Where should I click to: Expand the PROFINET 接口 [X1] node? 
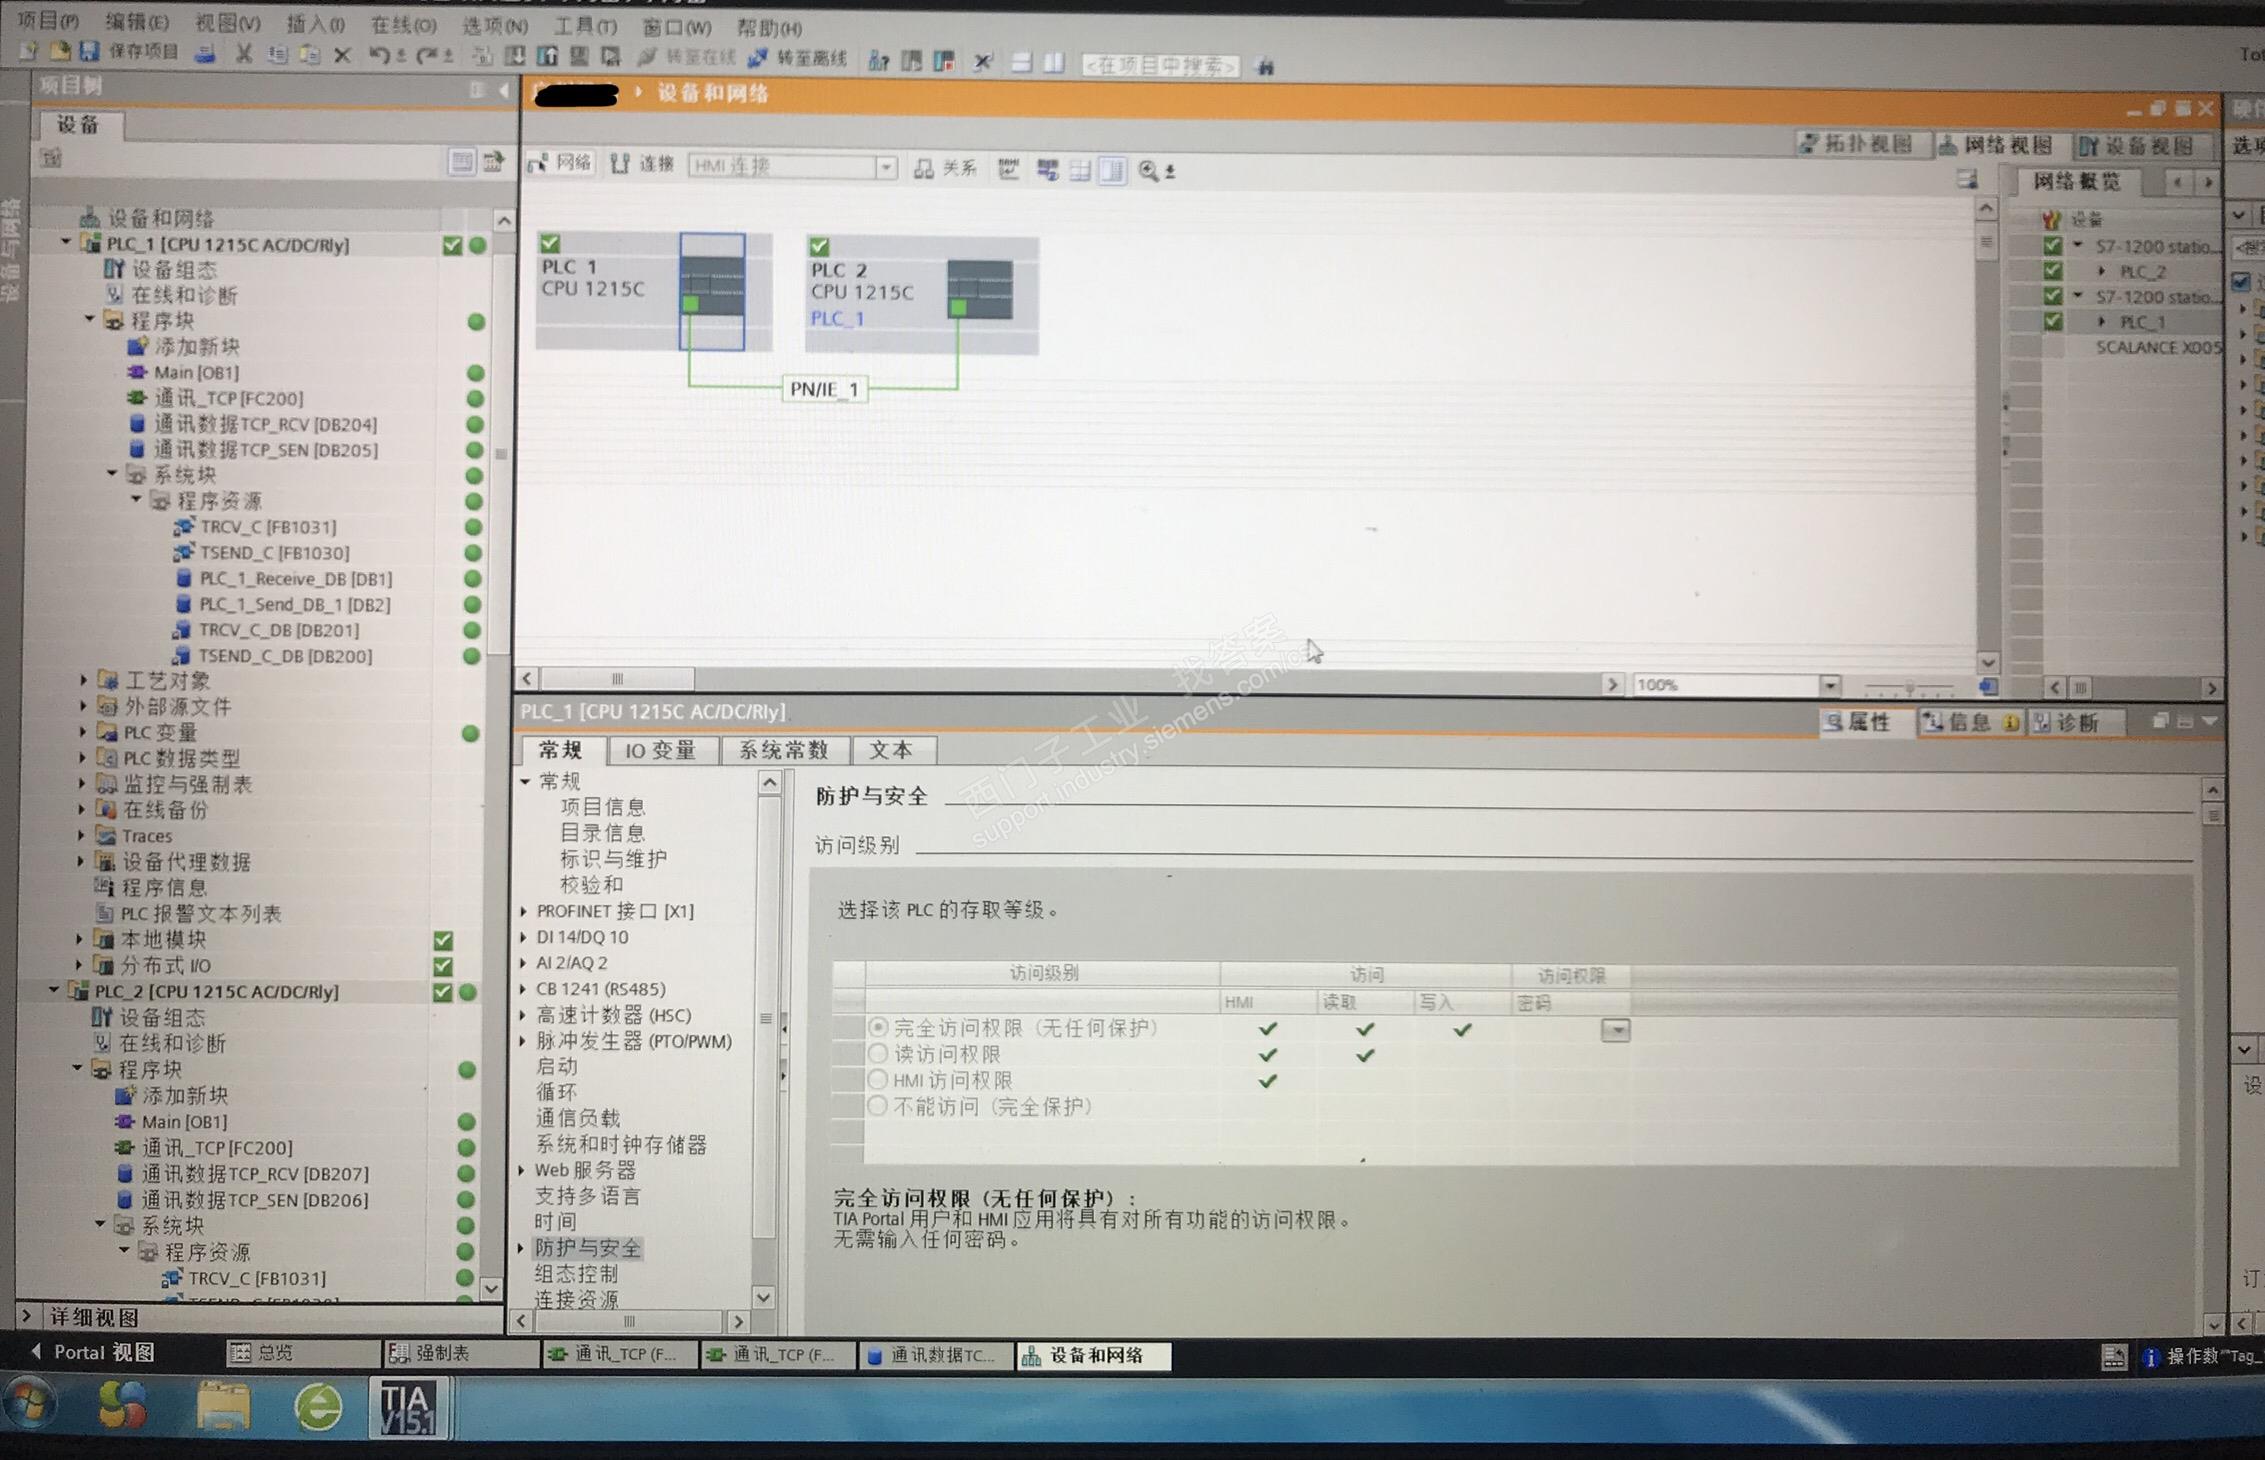(524, 911)
